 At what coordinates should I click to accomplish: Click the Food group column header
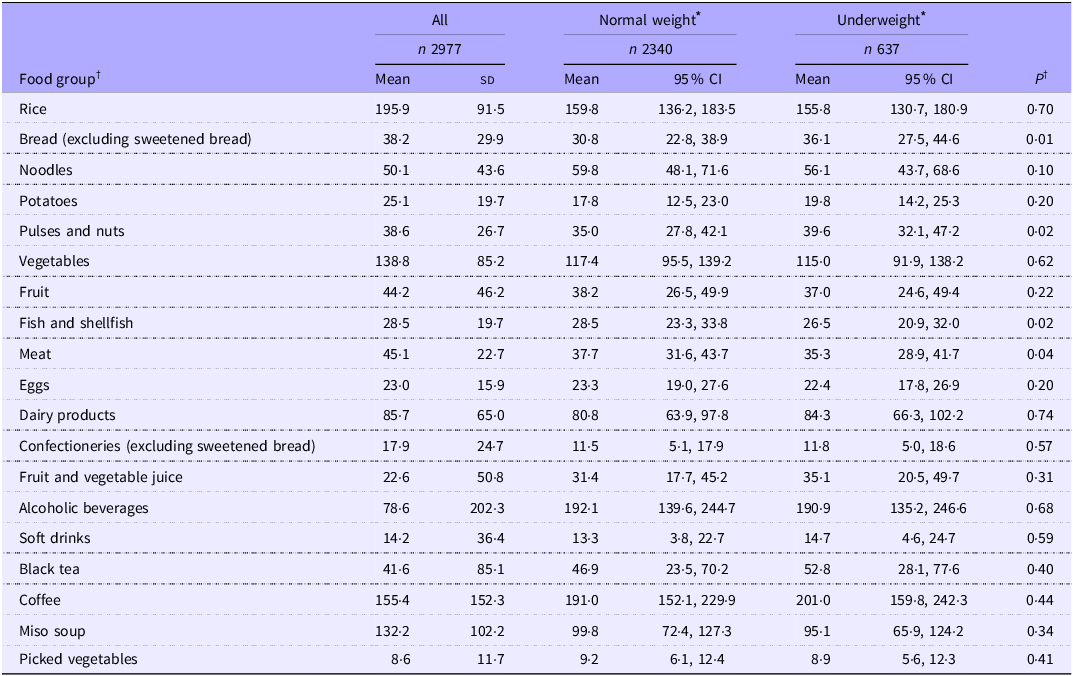point(60,79)
